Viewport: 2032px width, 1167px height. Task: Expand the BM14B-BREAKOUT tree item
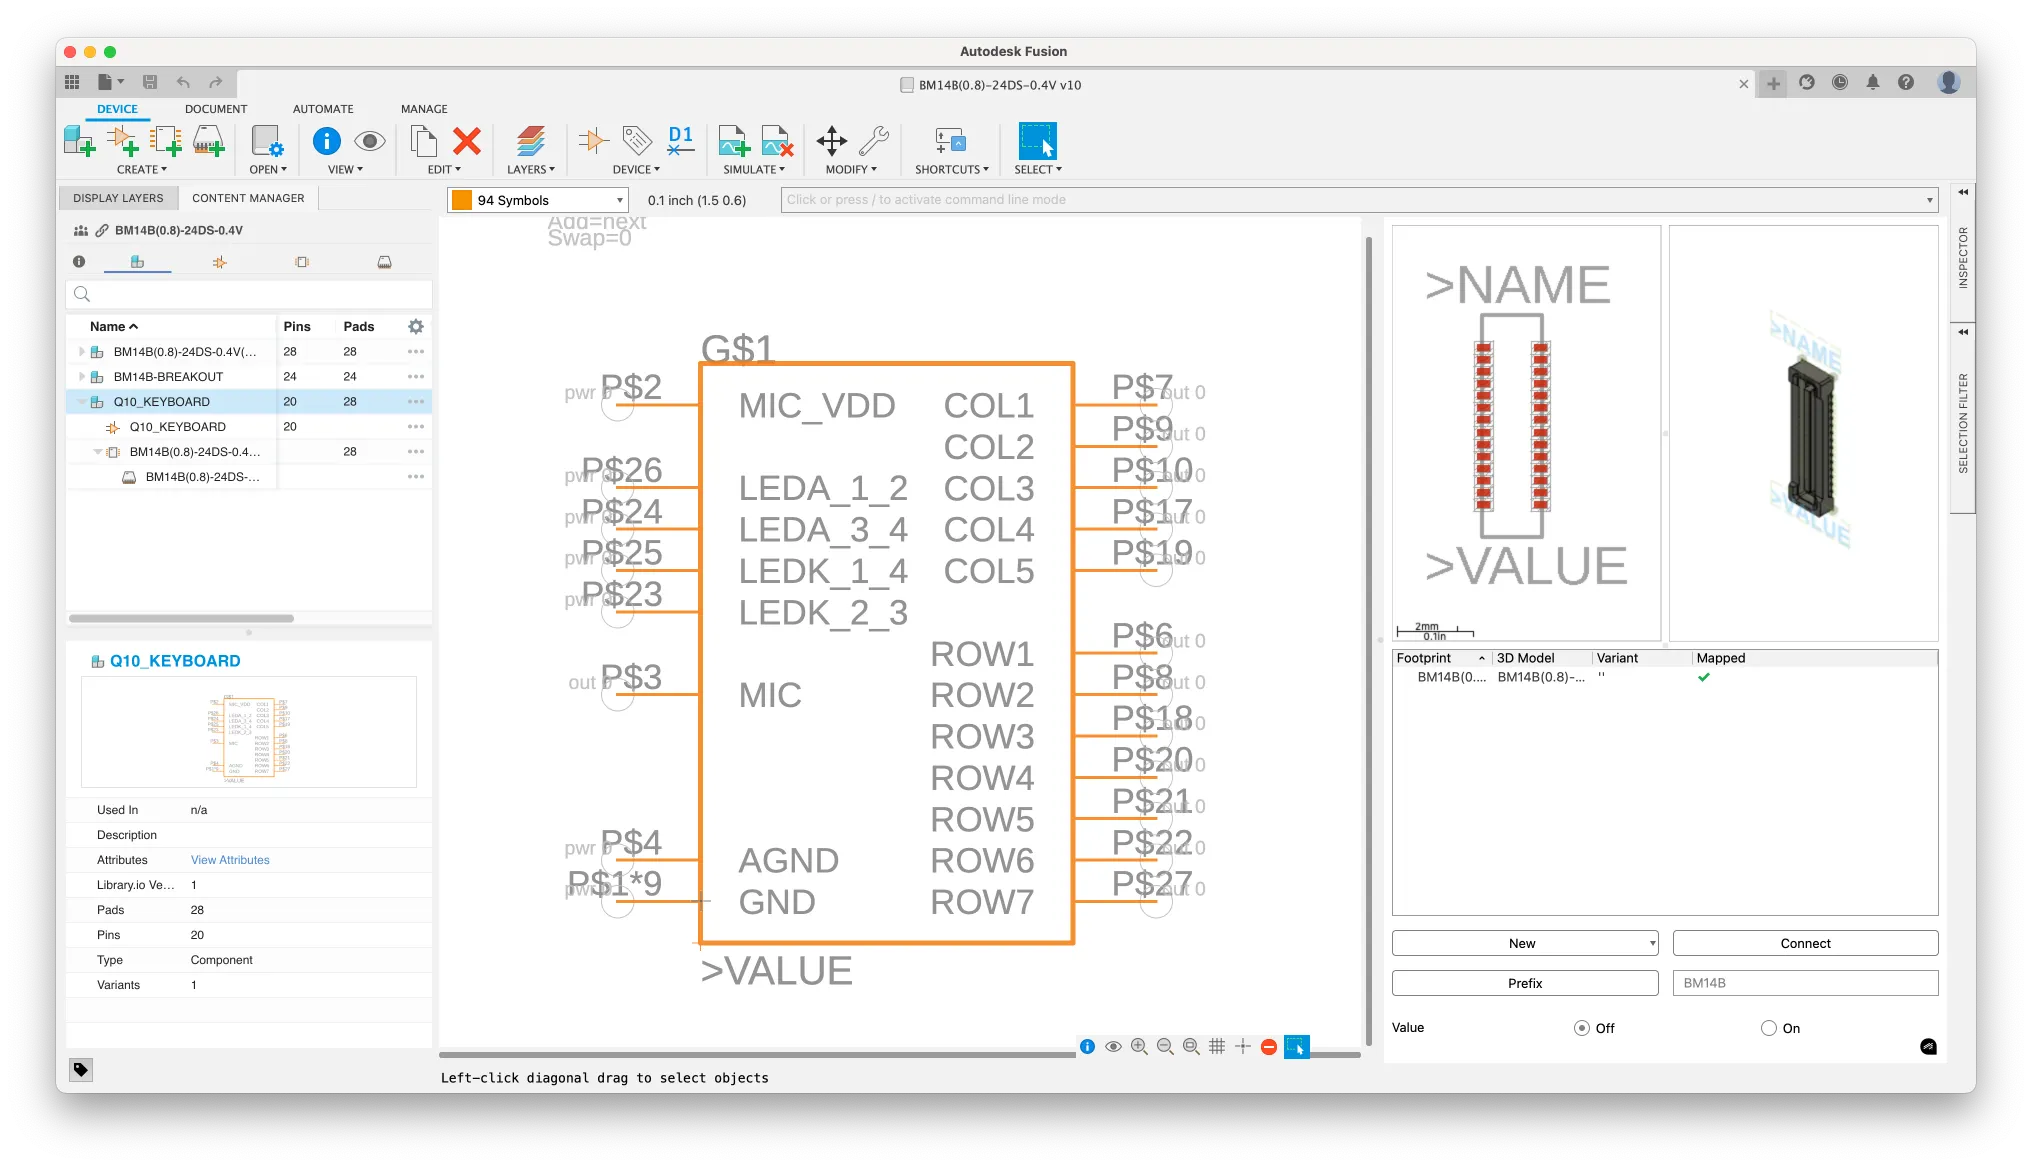(82, 377)
